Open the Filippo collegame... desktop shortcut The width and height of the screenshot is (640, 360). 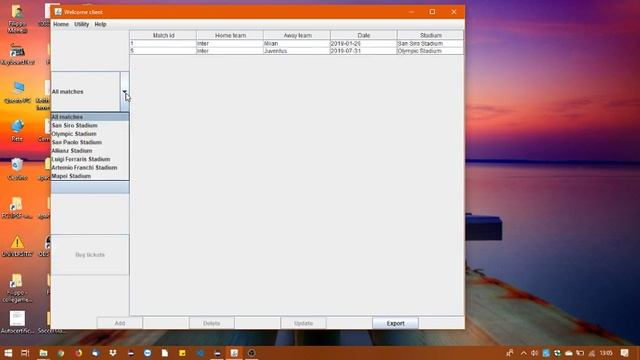click(x=17, y=288)
